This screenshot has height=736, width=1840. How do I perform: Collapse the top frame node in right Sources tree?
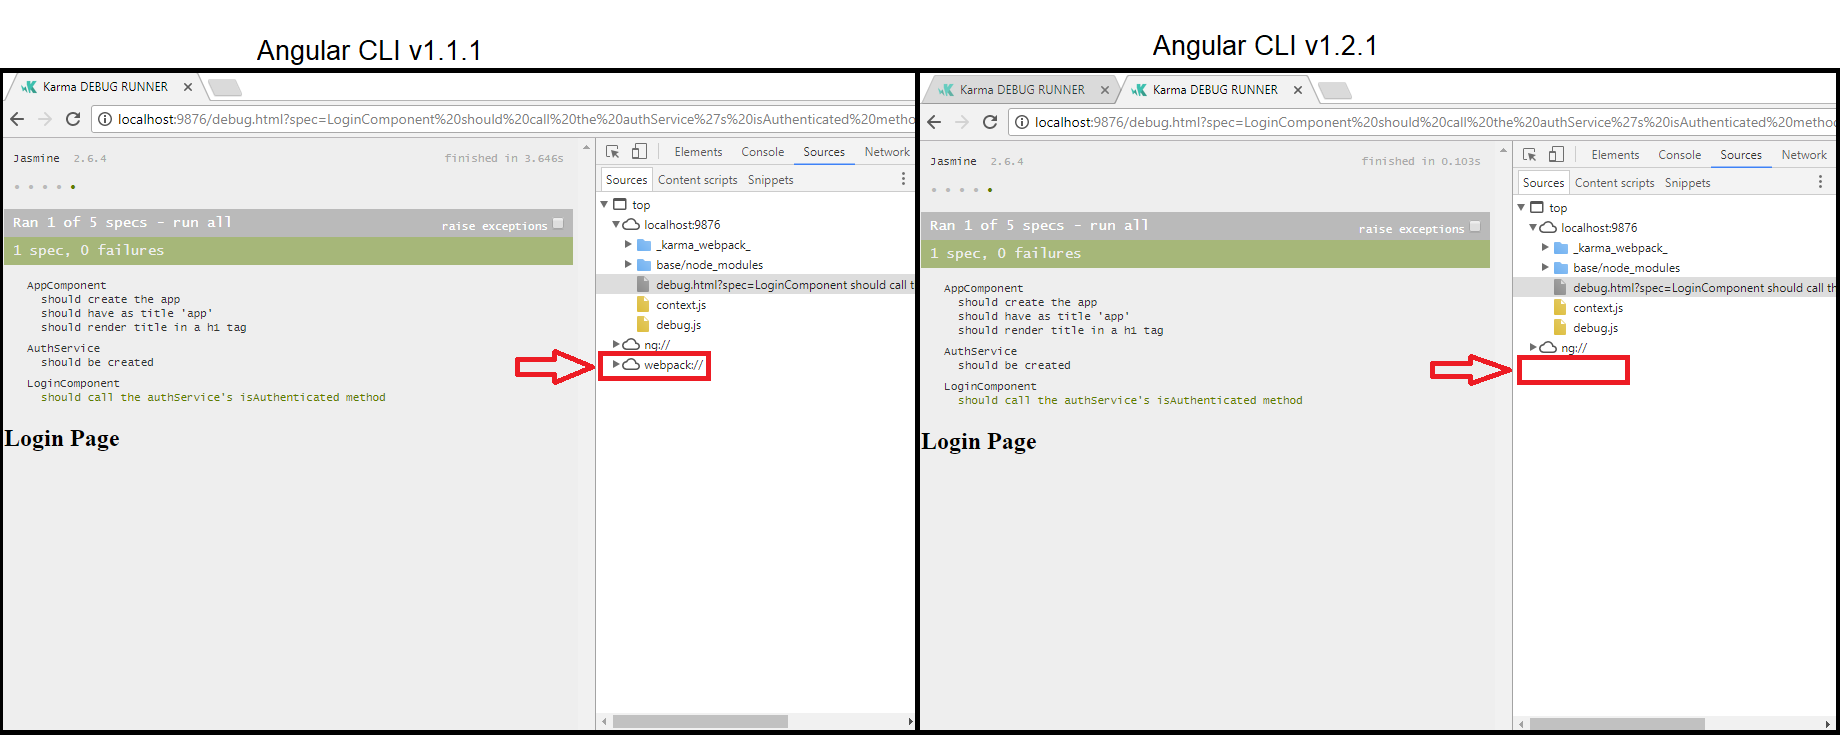[1521, 207]
